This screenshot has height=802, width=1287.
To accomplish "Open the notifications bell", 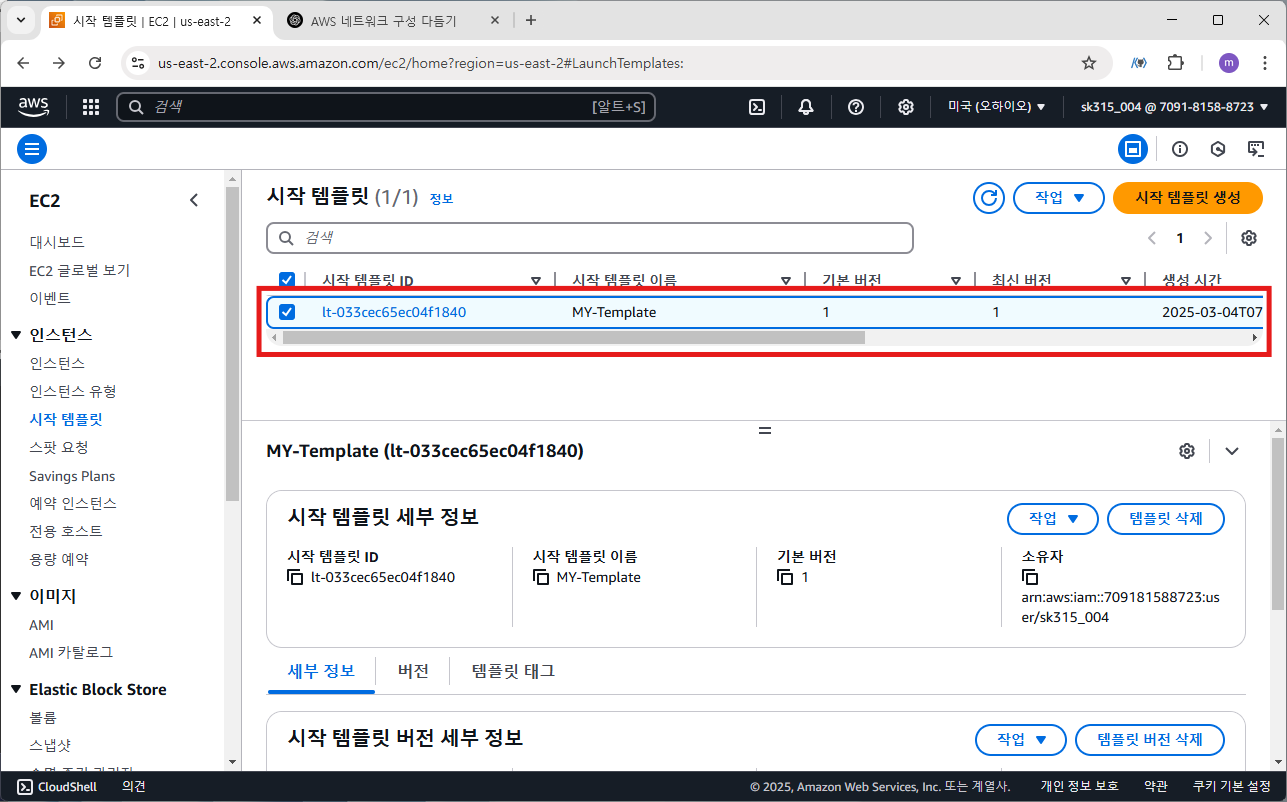I will tap(806, 107).
